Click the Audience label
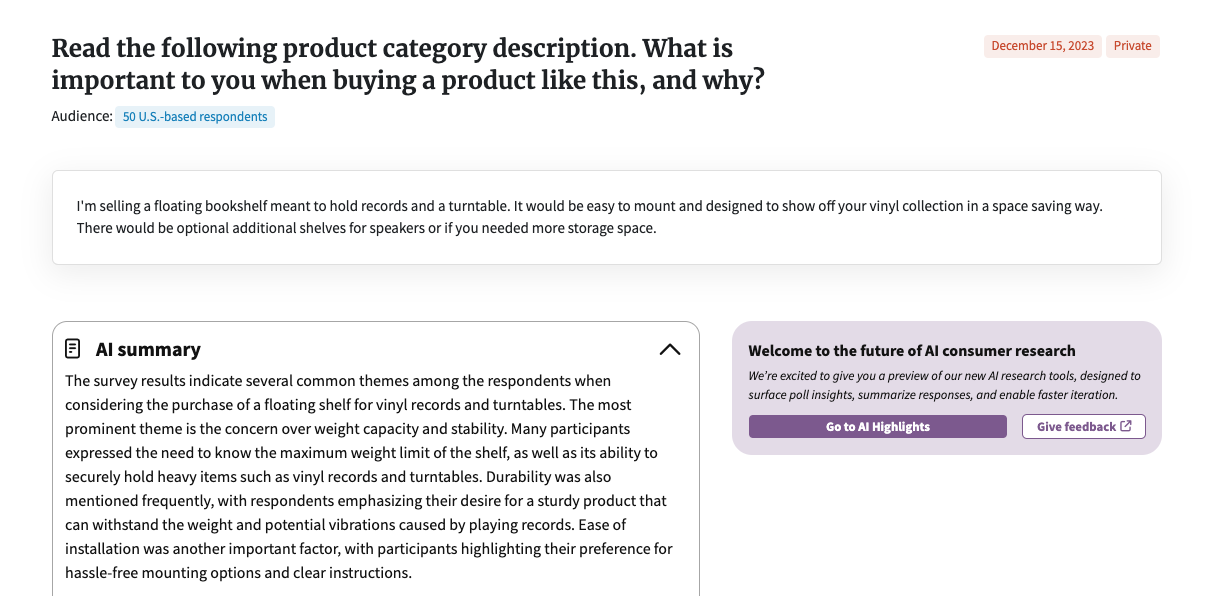 80,116
